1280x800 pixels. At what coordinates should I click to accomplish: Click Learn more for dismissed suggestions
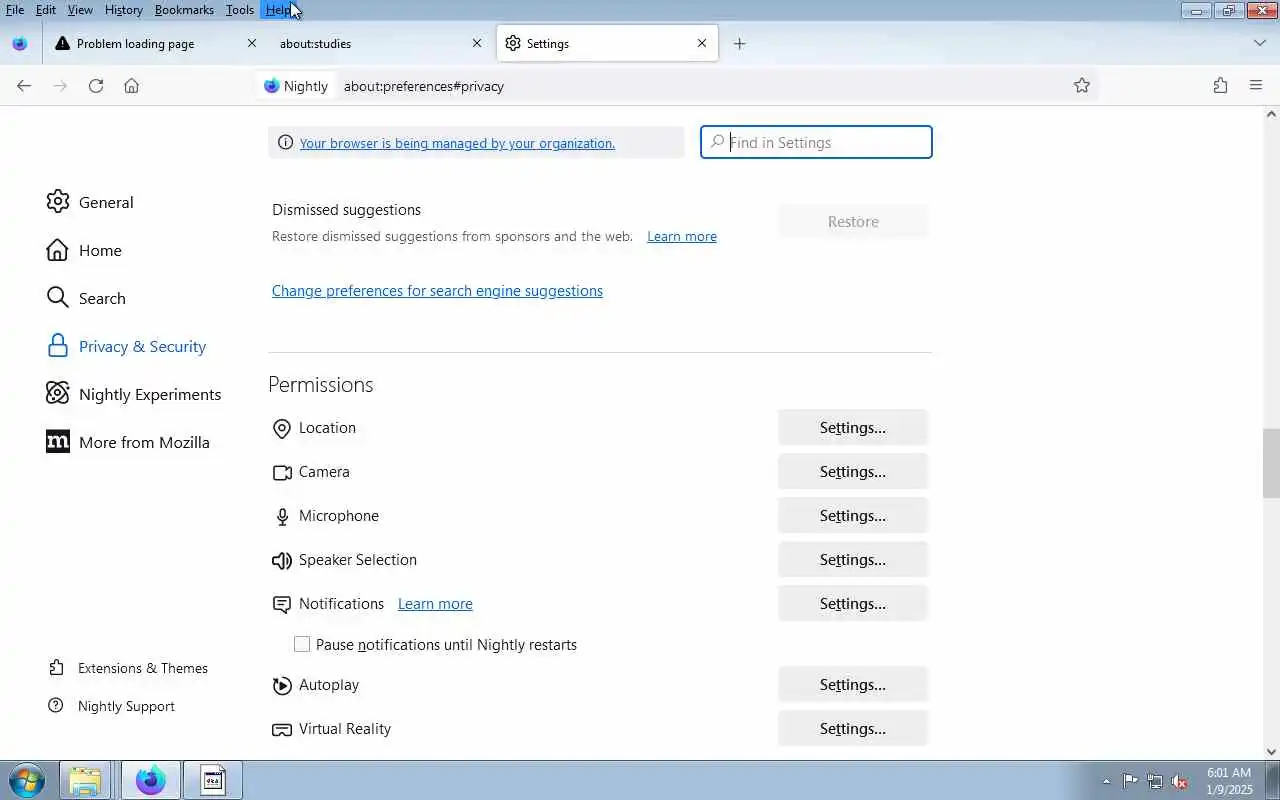point(682,237)
